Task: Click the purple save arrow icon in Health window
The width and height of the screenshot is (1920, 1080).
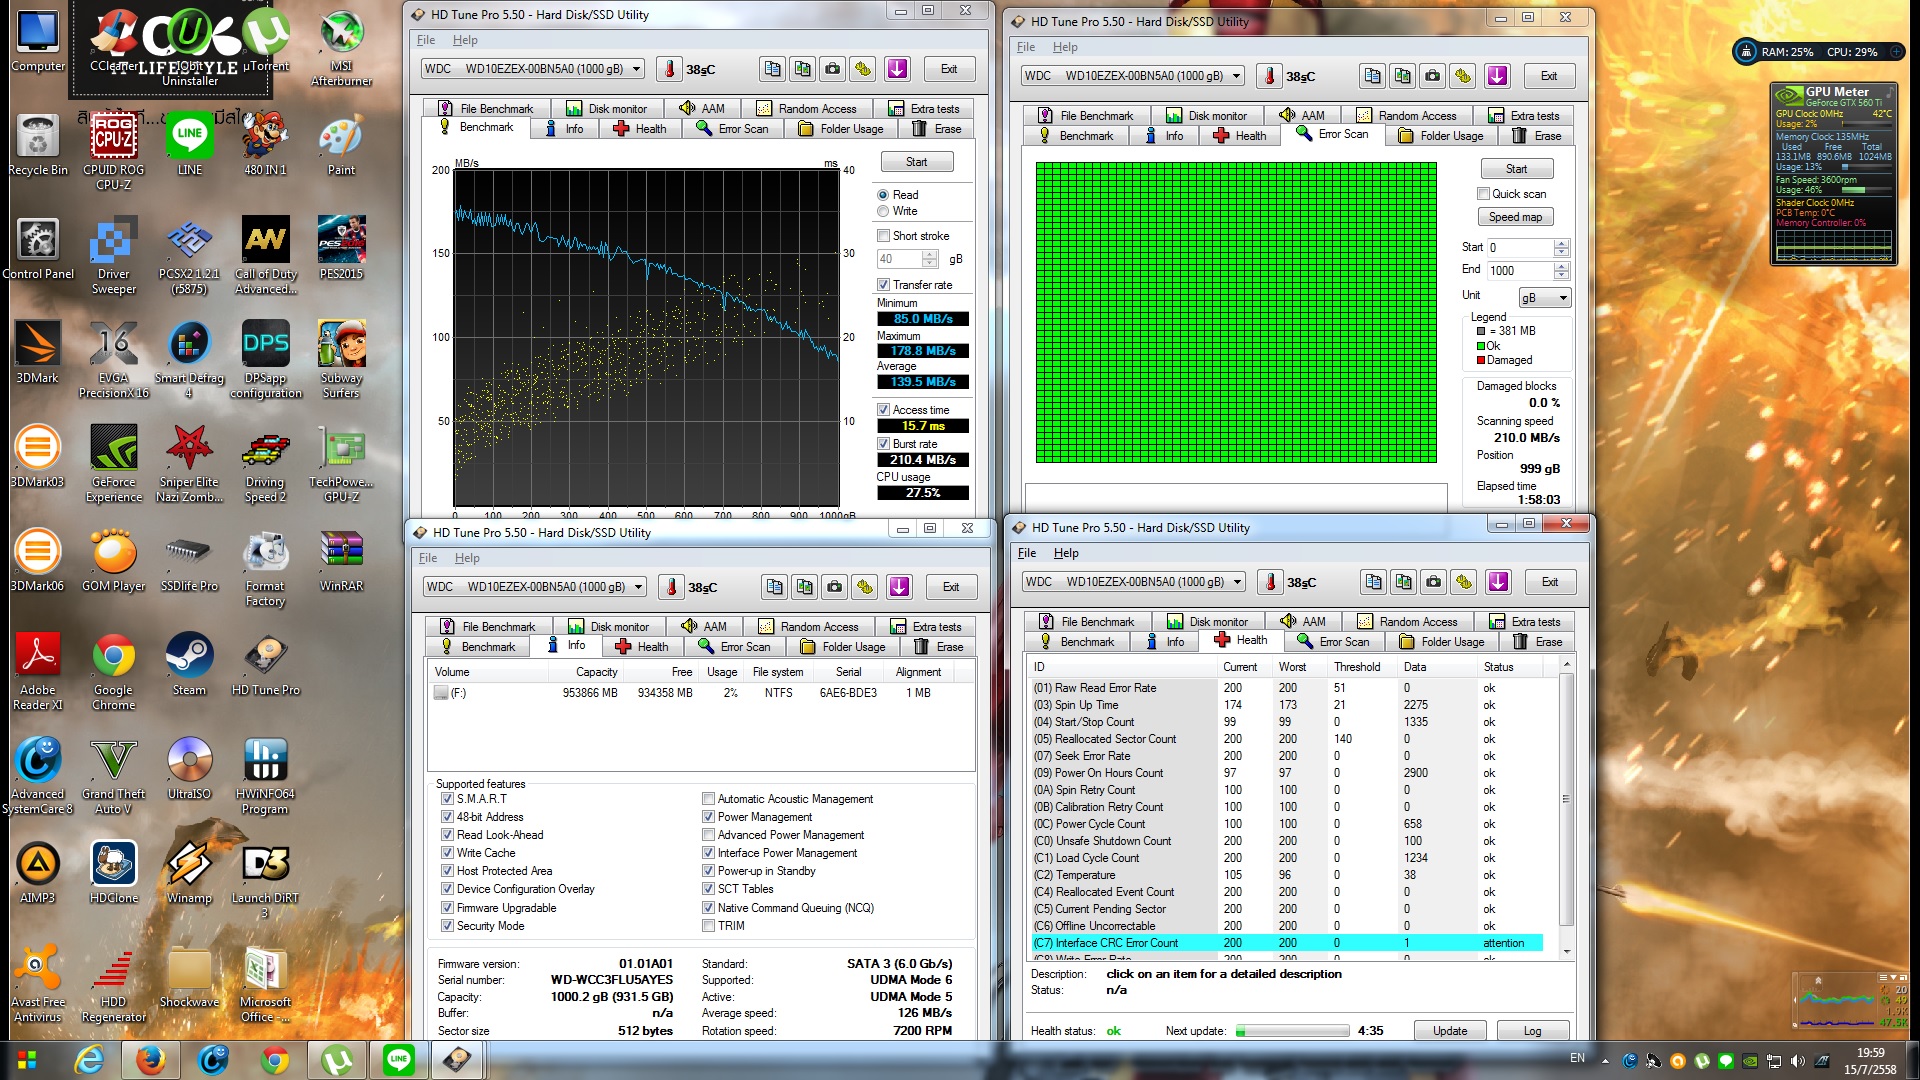Action: coord(1498,582)
